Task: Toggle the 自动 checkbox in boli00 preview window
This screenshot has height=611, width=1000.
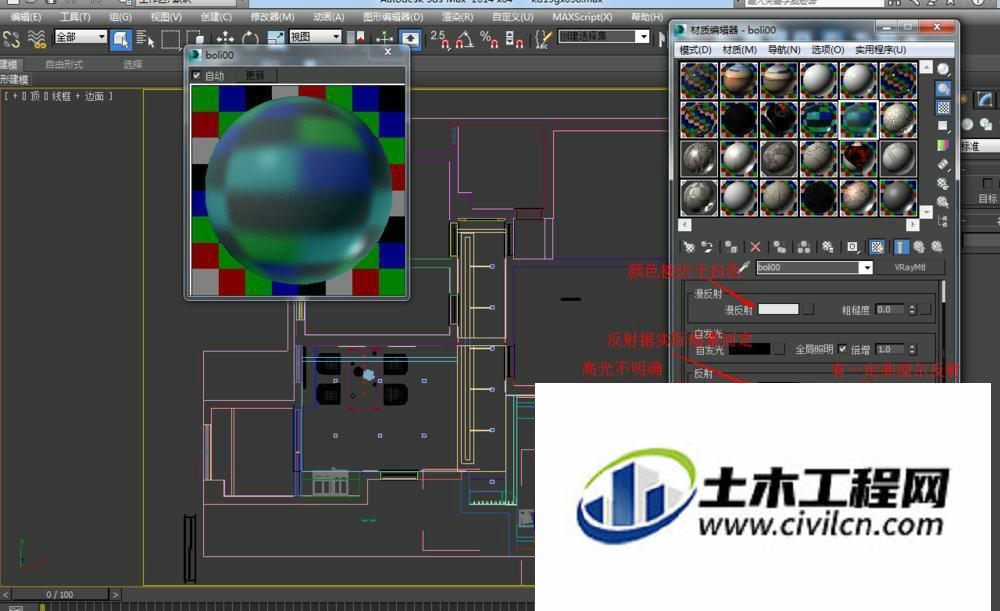Action: point(196,75)
